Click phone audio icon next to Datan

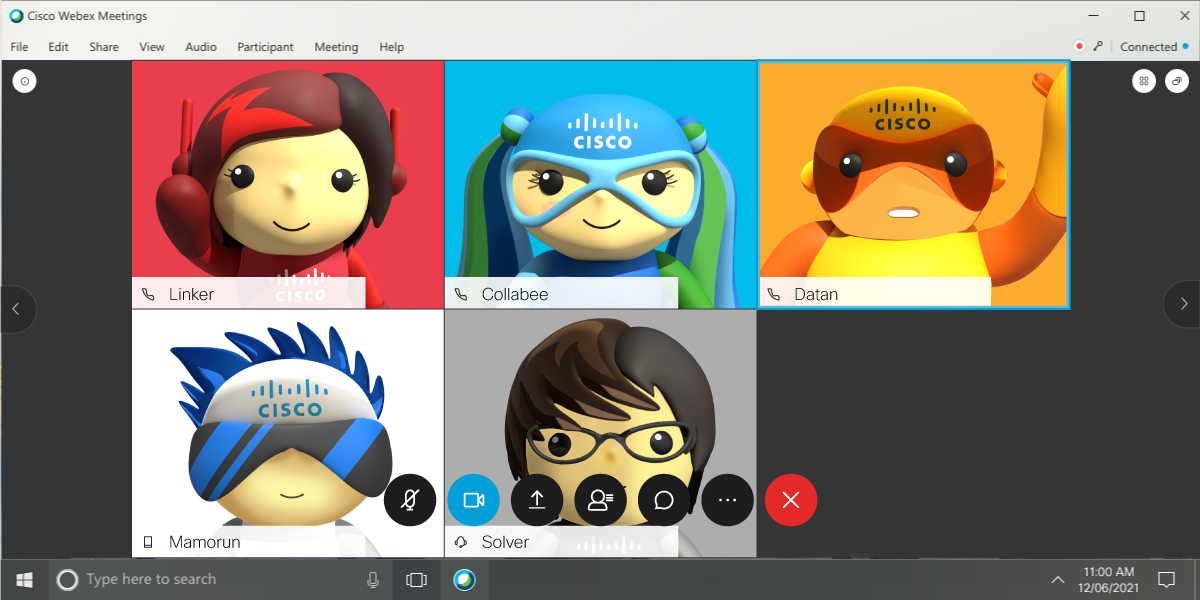(774, 295)
